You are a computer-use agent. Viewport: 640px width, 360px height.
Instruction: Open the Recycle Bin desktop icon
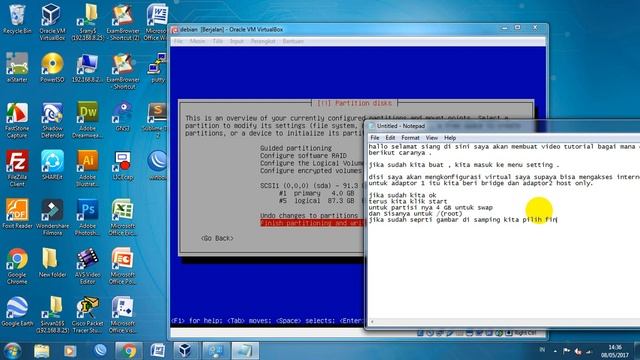(17, 19)
